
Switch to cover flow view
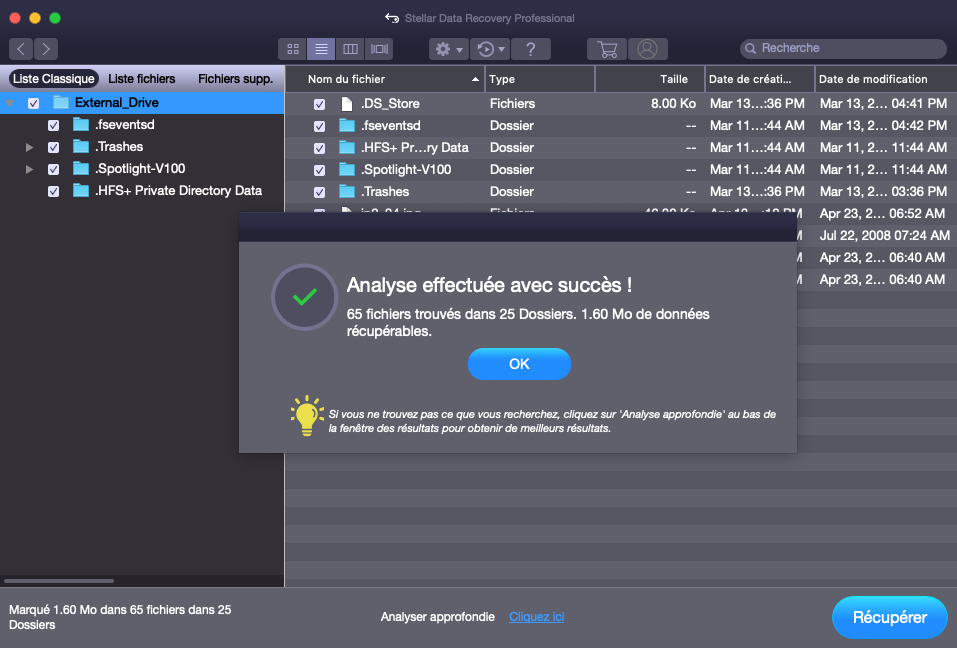pos(379,49)
